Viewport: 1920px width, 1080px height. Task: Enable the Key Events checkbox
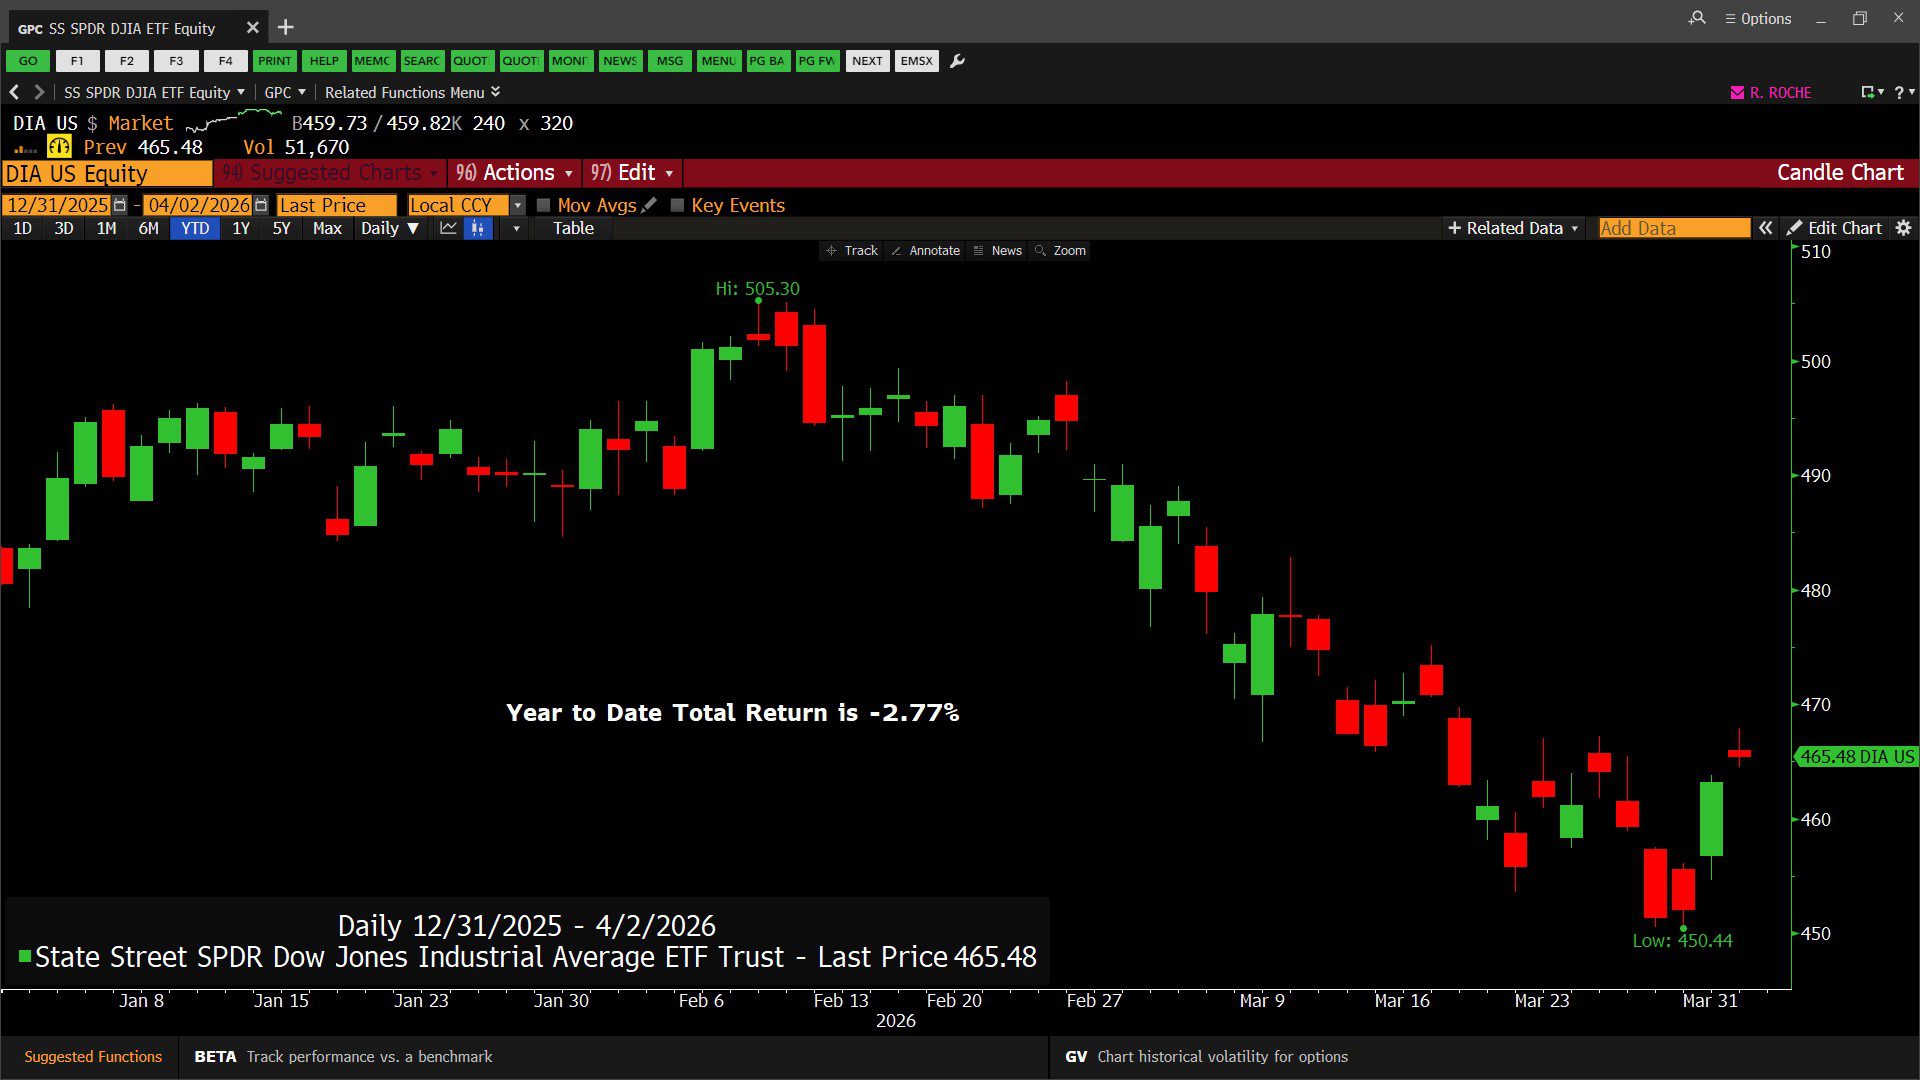click(677, 205)
